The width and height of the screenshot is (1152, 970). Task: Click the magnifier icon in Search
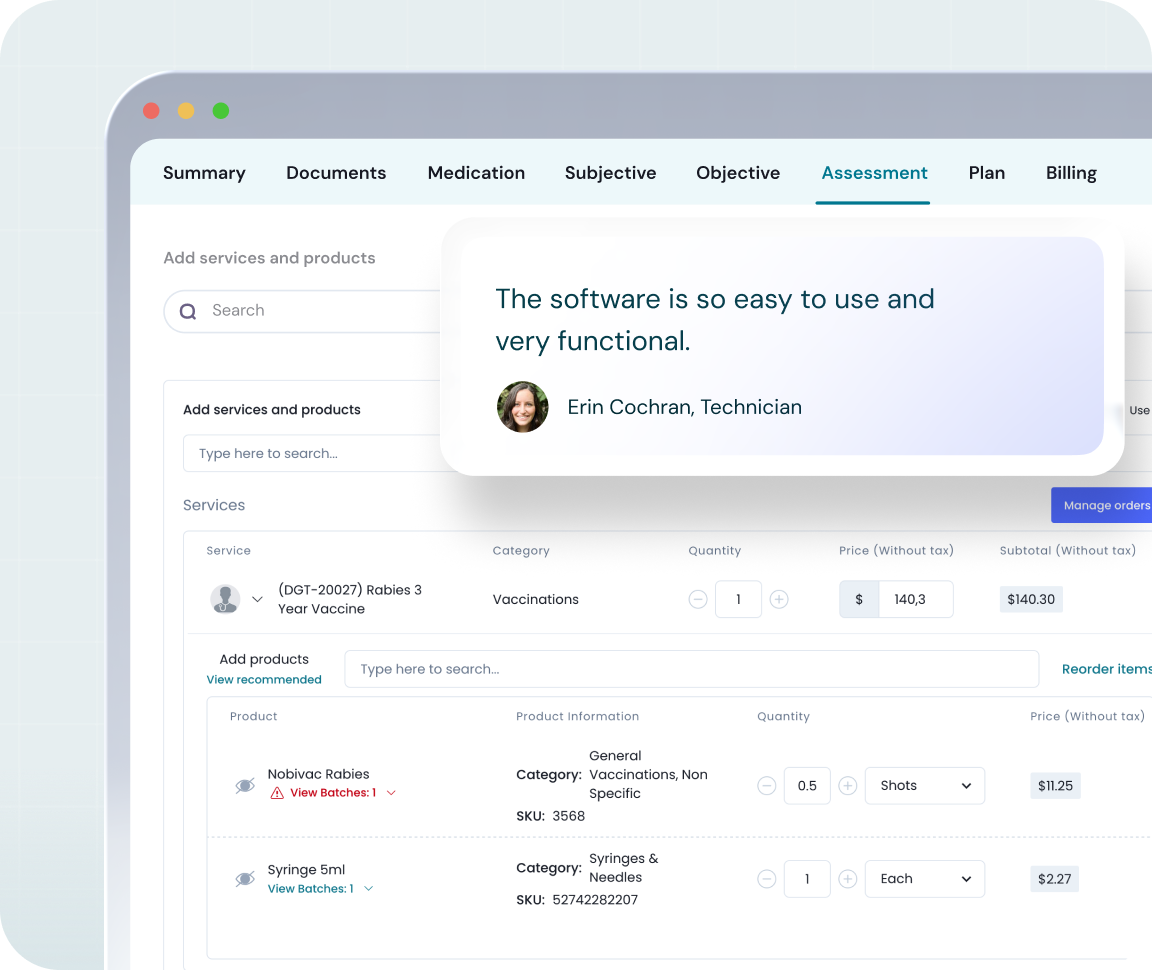[188, 312]
